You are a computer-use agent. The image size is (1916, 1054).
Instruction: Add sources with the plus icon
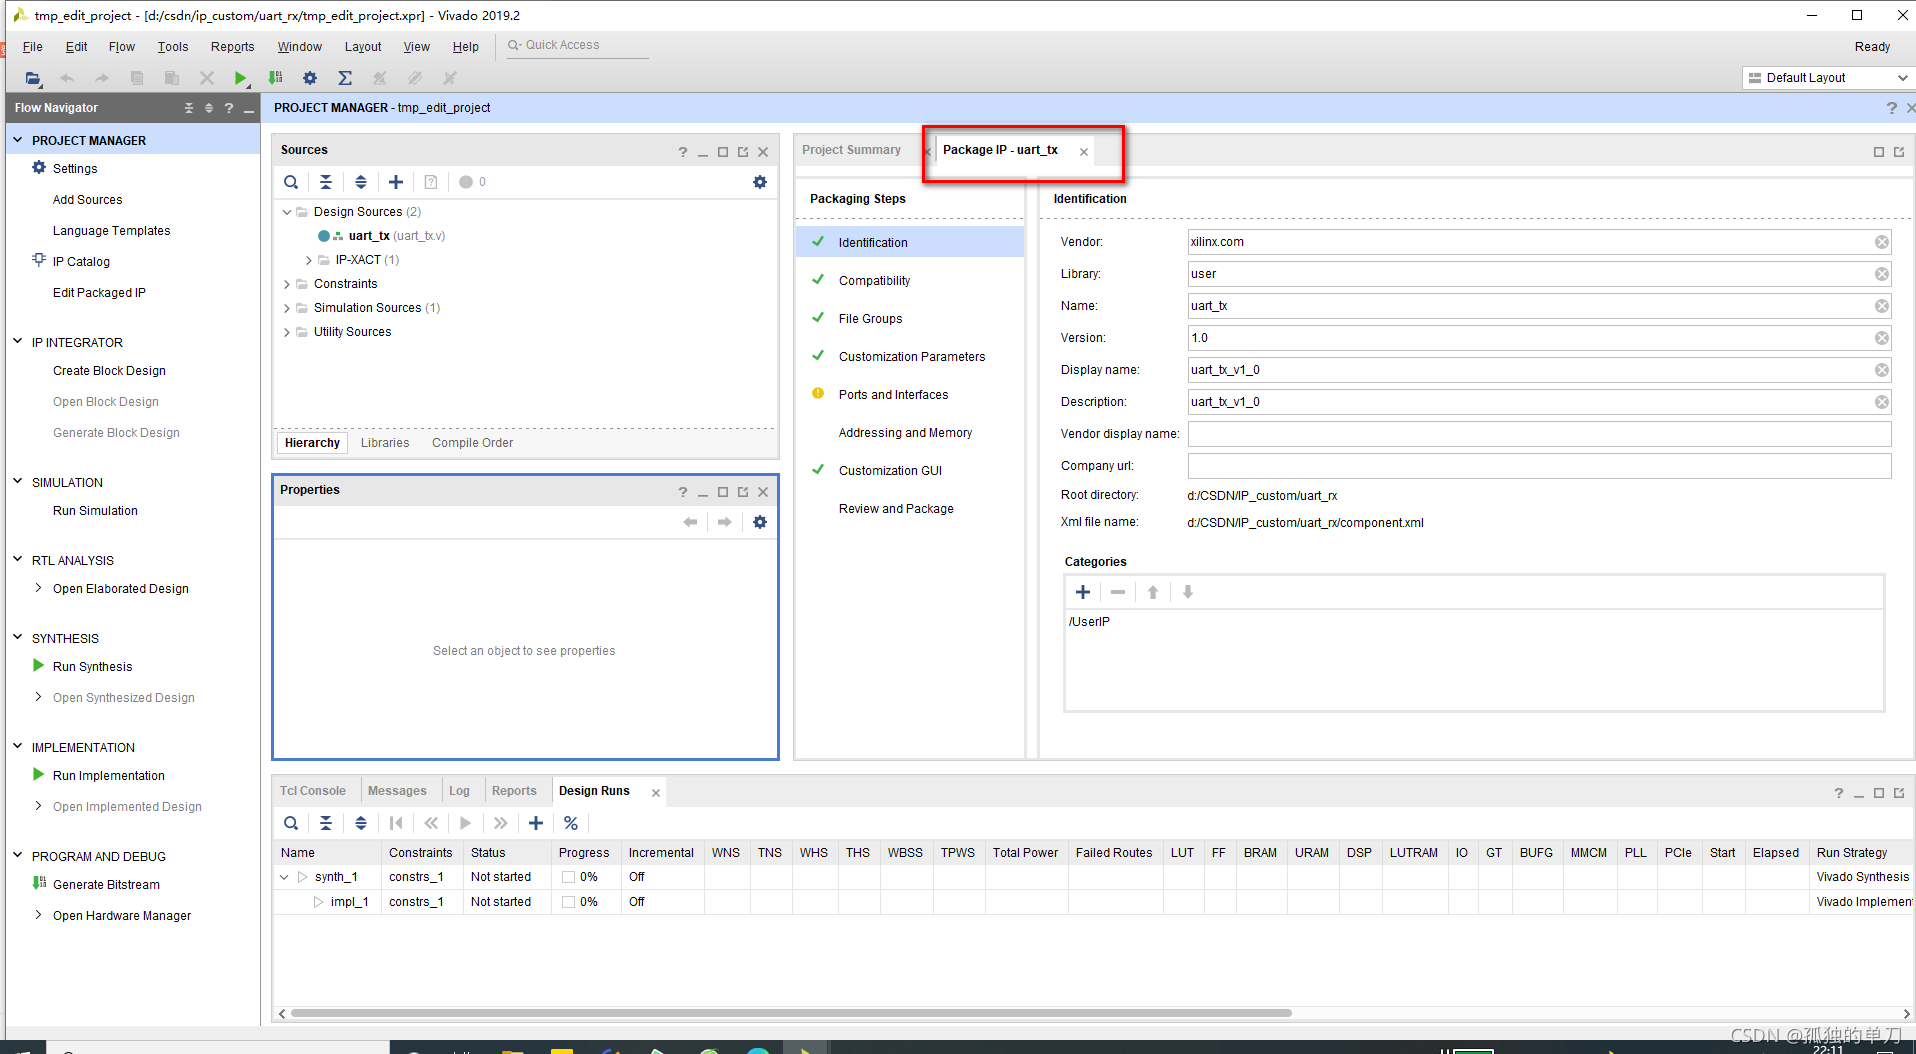[x=396, y=182]
